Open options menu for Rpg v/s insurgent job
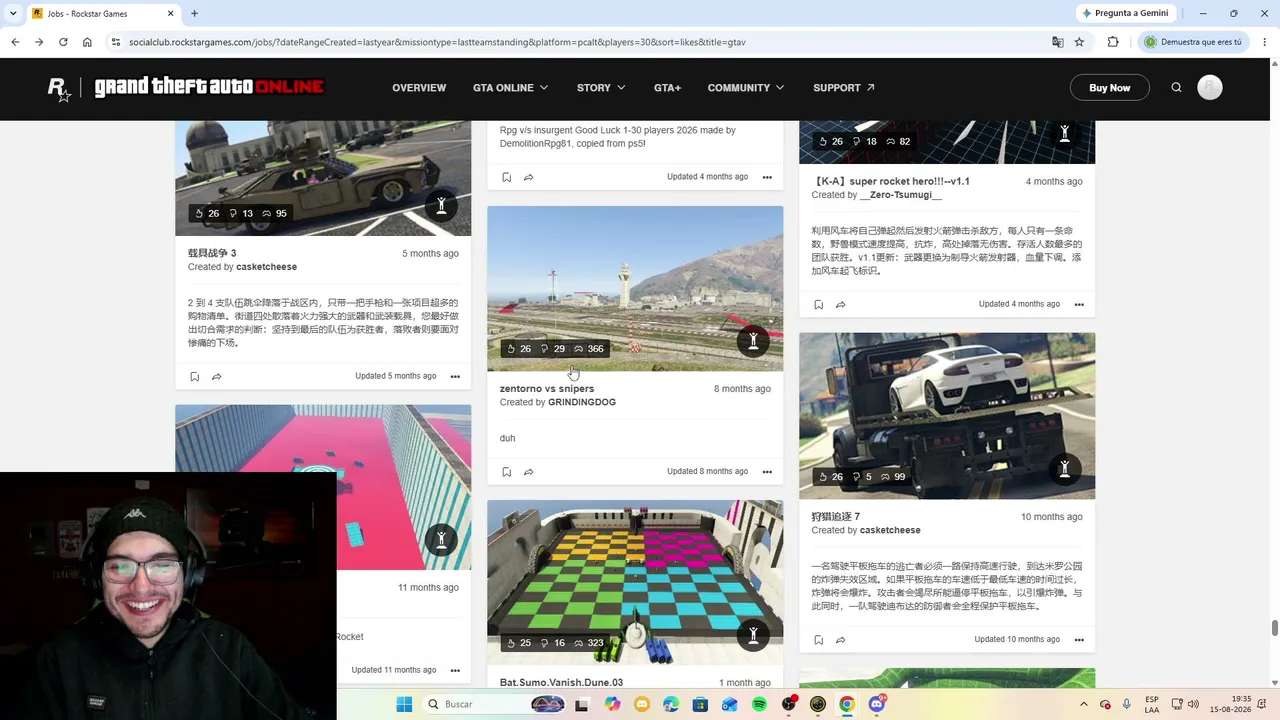 767,178
